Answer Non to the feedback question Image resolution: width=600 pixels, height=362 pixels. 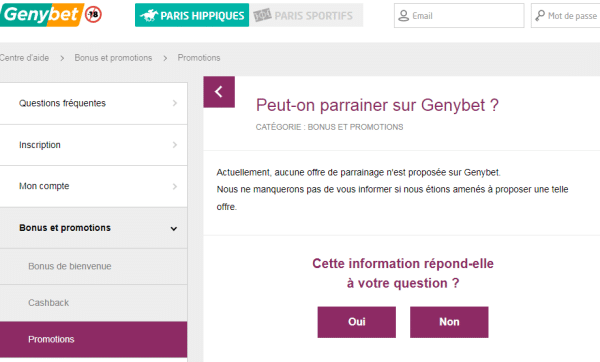point(449,322)
